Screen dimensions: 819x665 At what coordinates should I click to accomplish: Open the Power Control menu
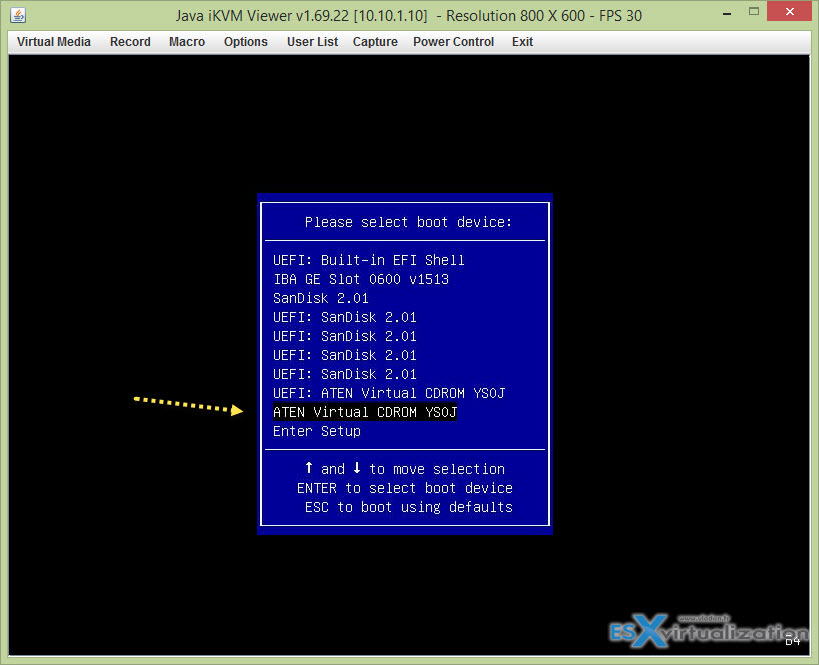pyautogui.click(x=453, y=42)
